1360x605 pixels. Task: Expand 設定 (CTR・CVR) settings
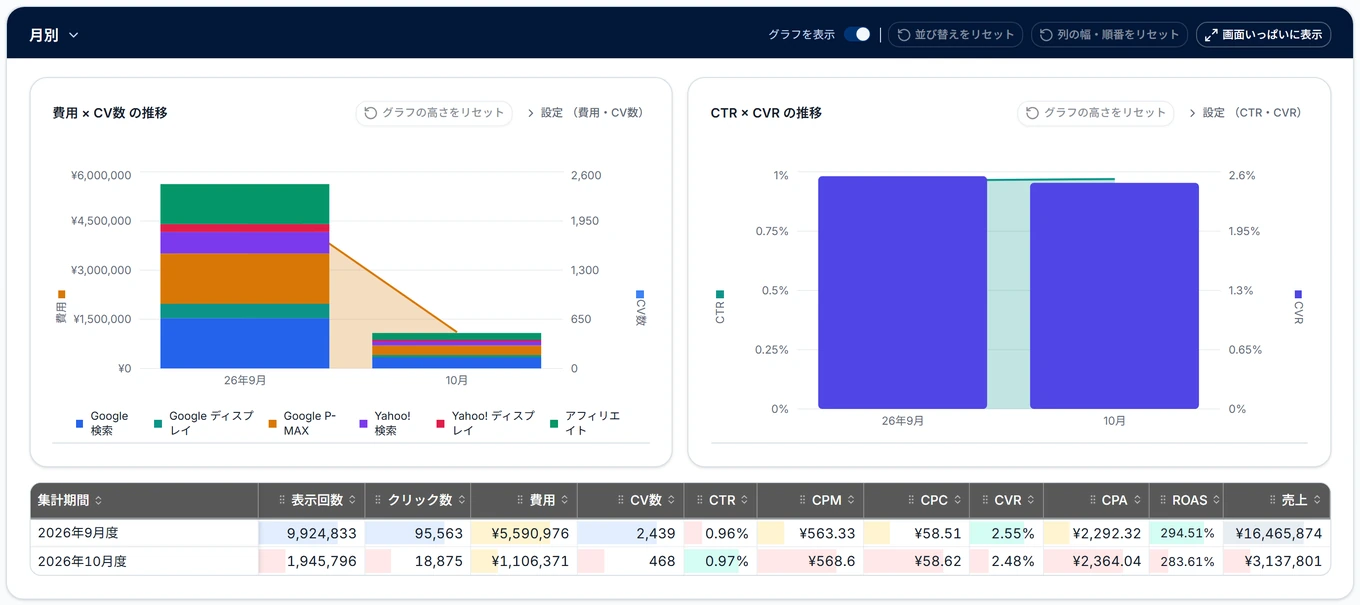1246,113
